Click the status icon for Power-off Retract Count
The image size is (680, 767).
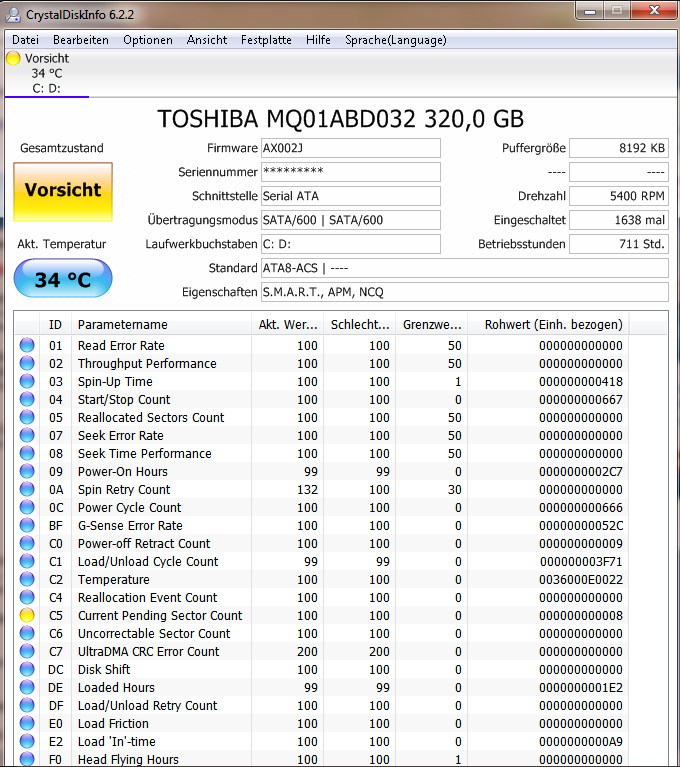27,543
